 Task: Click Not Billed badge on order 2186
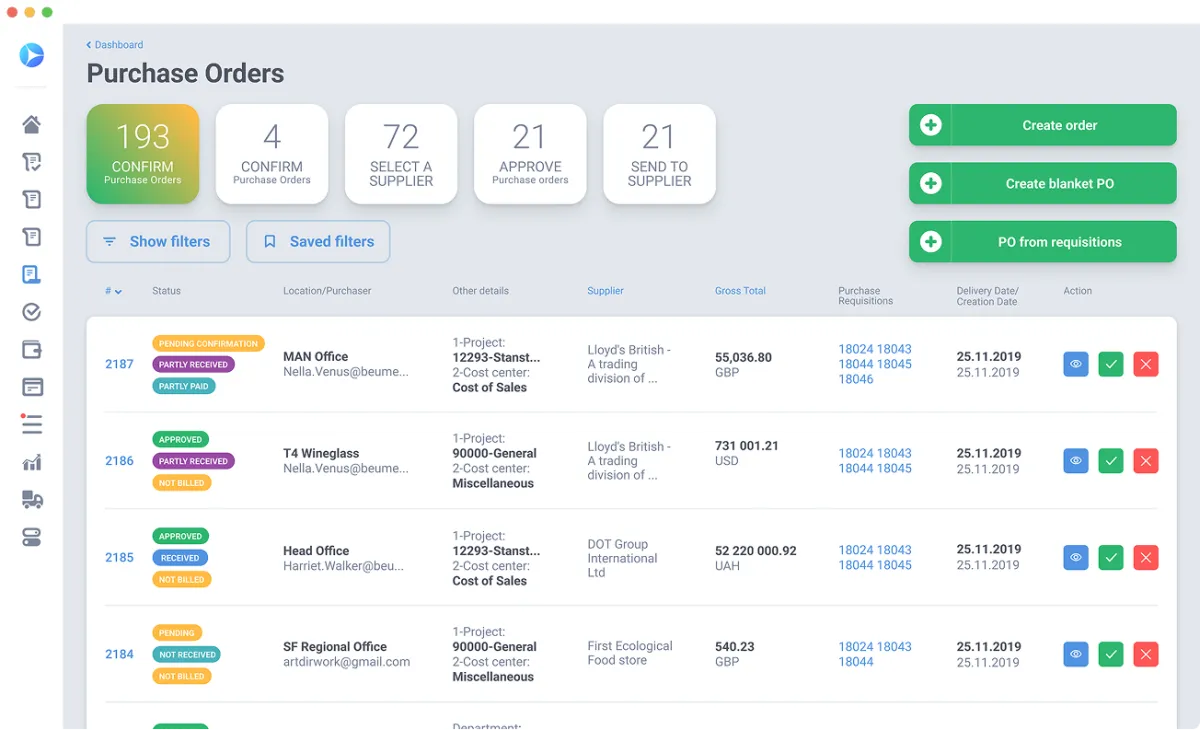(x=181, y=483)
